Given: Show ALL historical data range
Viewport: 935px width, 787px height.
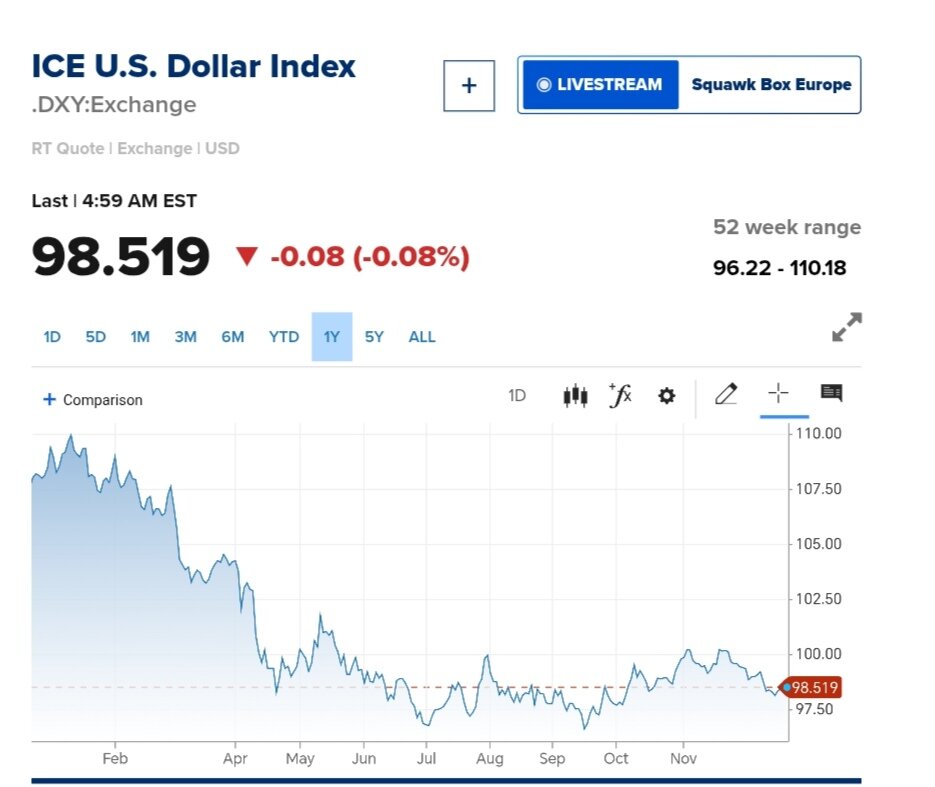Looking at the screenshot, I should click(x=422, y=337).
